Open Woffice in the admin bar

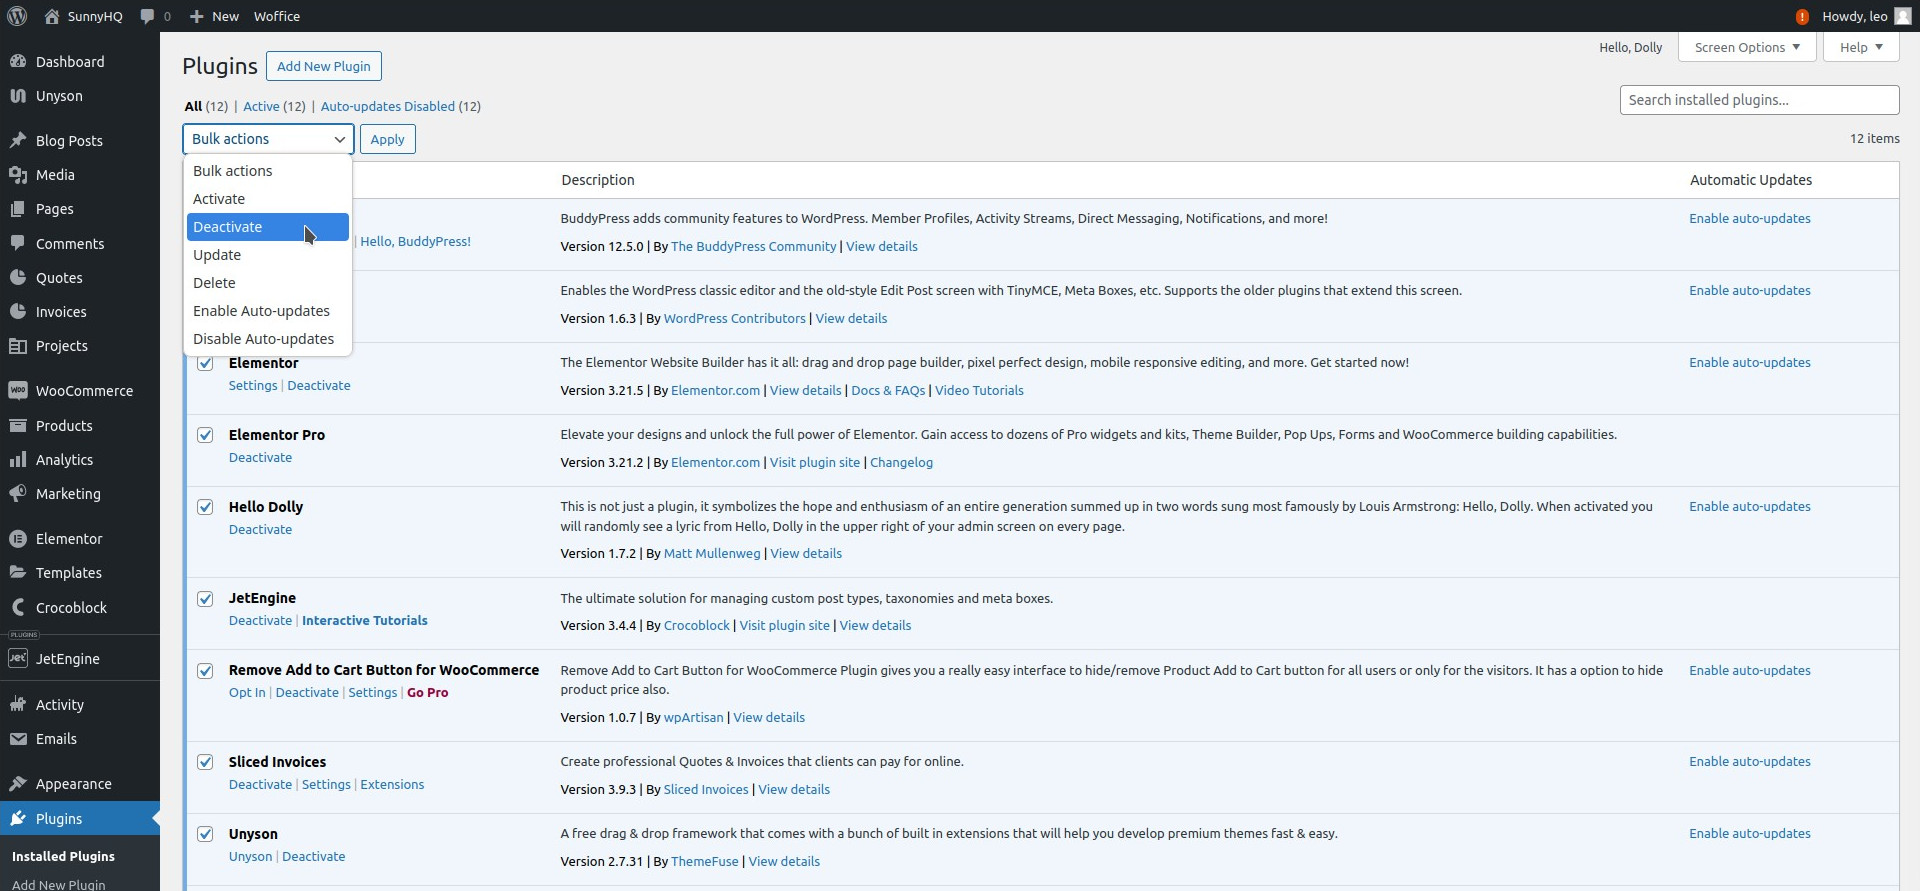277,16
